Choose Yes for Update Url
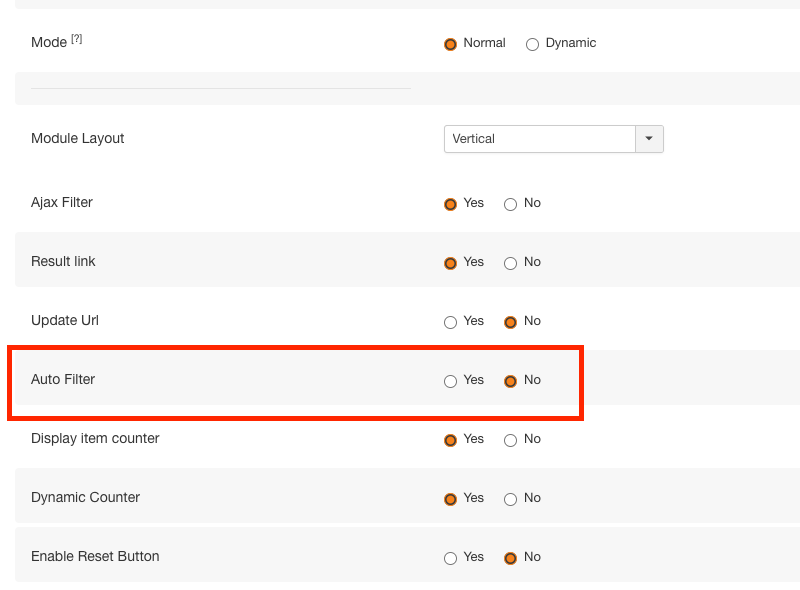 (450, 322)
